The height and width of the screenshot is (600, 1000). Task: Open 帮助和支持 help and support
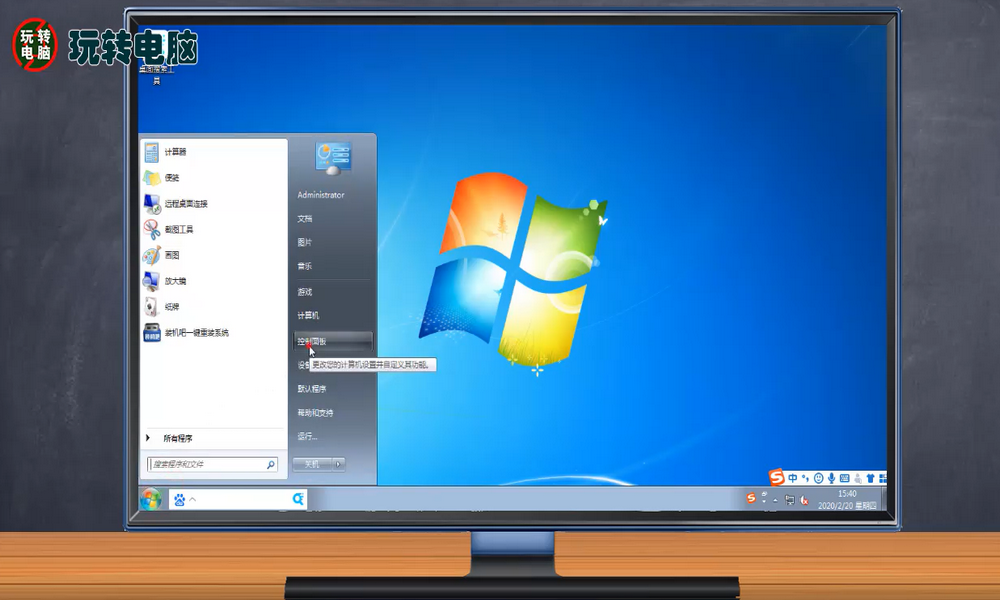(x=315, y=413)
